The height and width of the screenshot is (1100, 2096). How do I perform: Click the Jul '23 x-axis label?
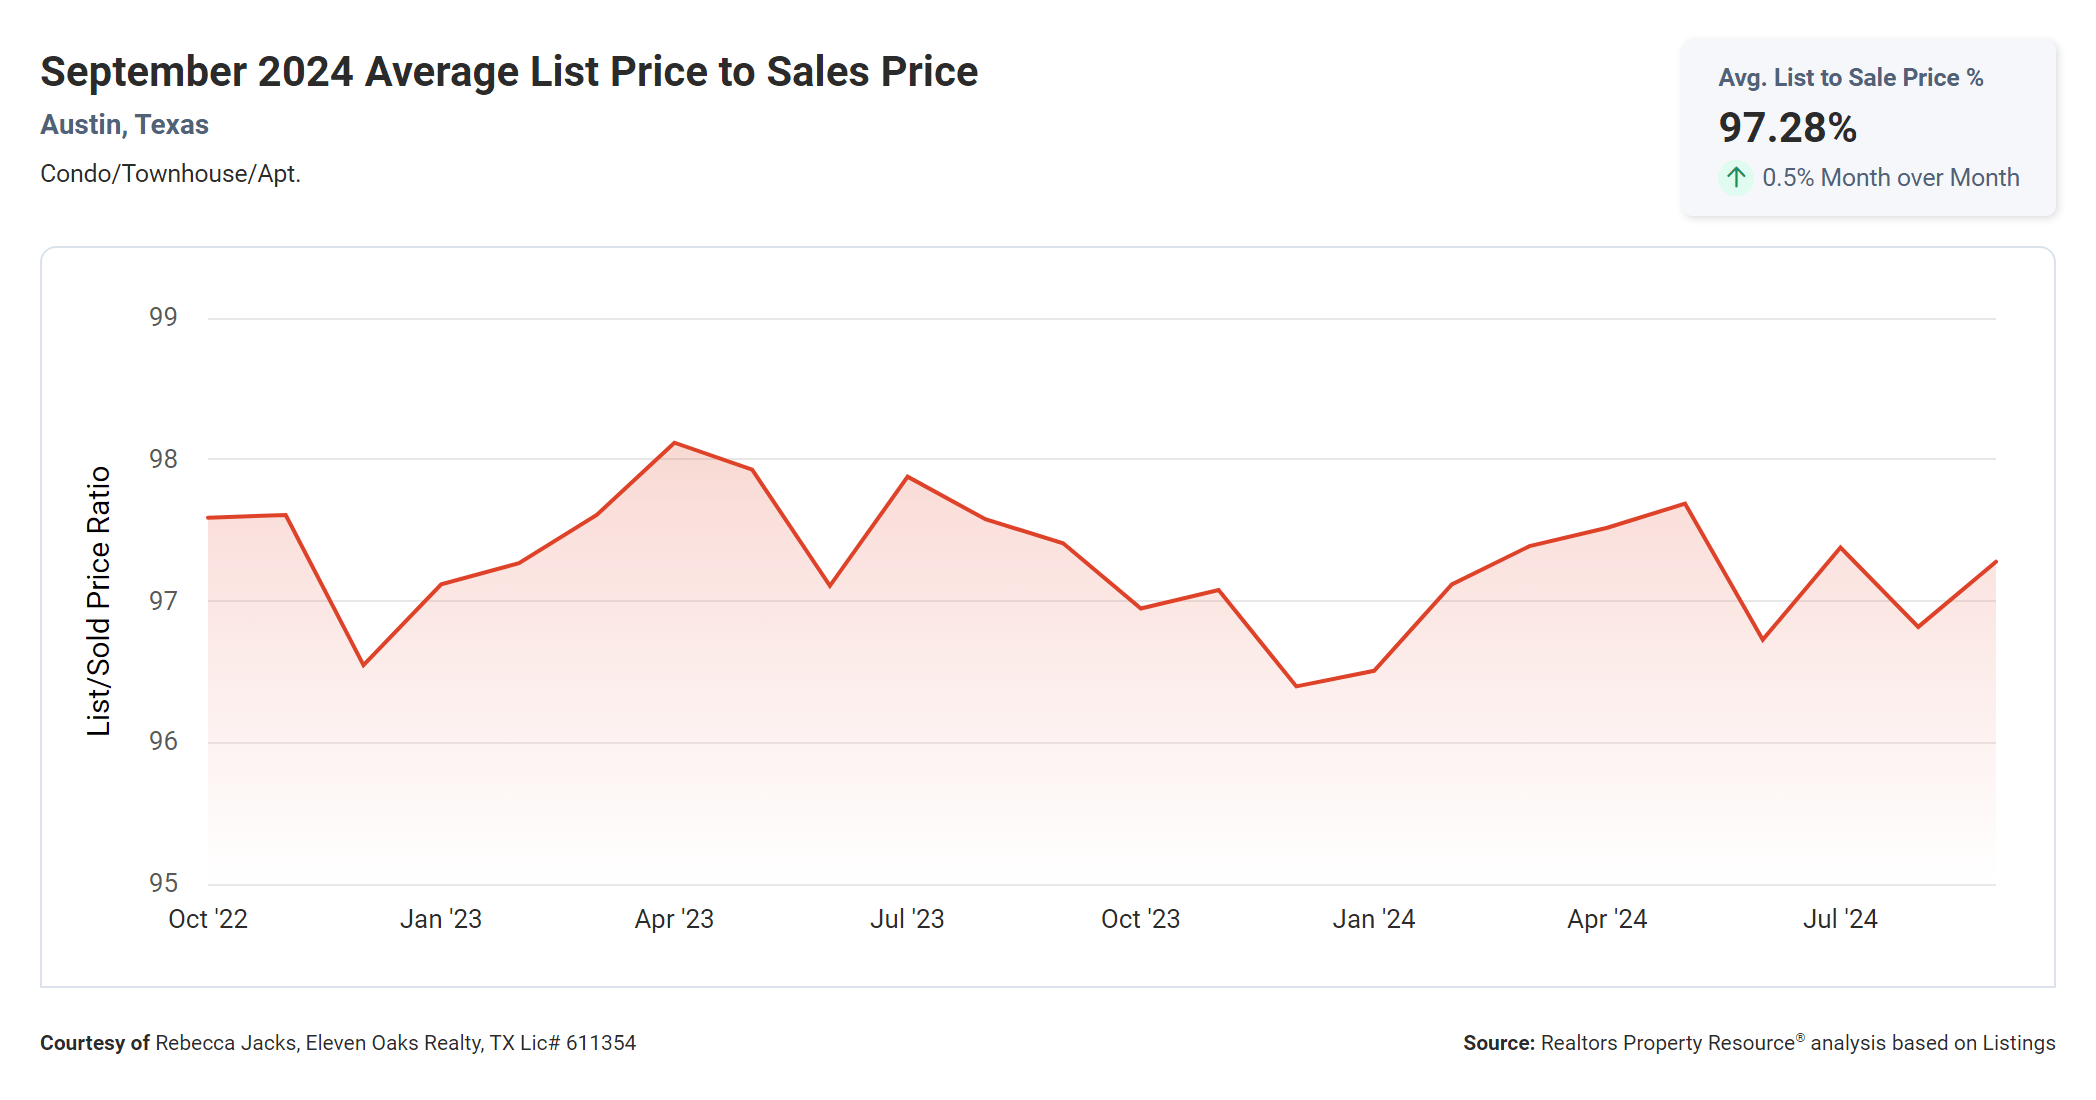click(x=907, y=919)
